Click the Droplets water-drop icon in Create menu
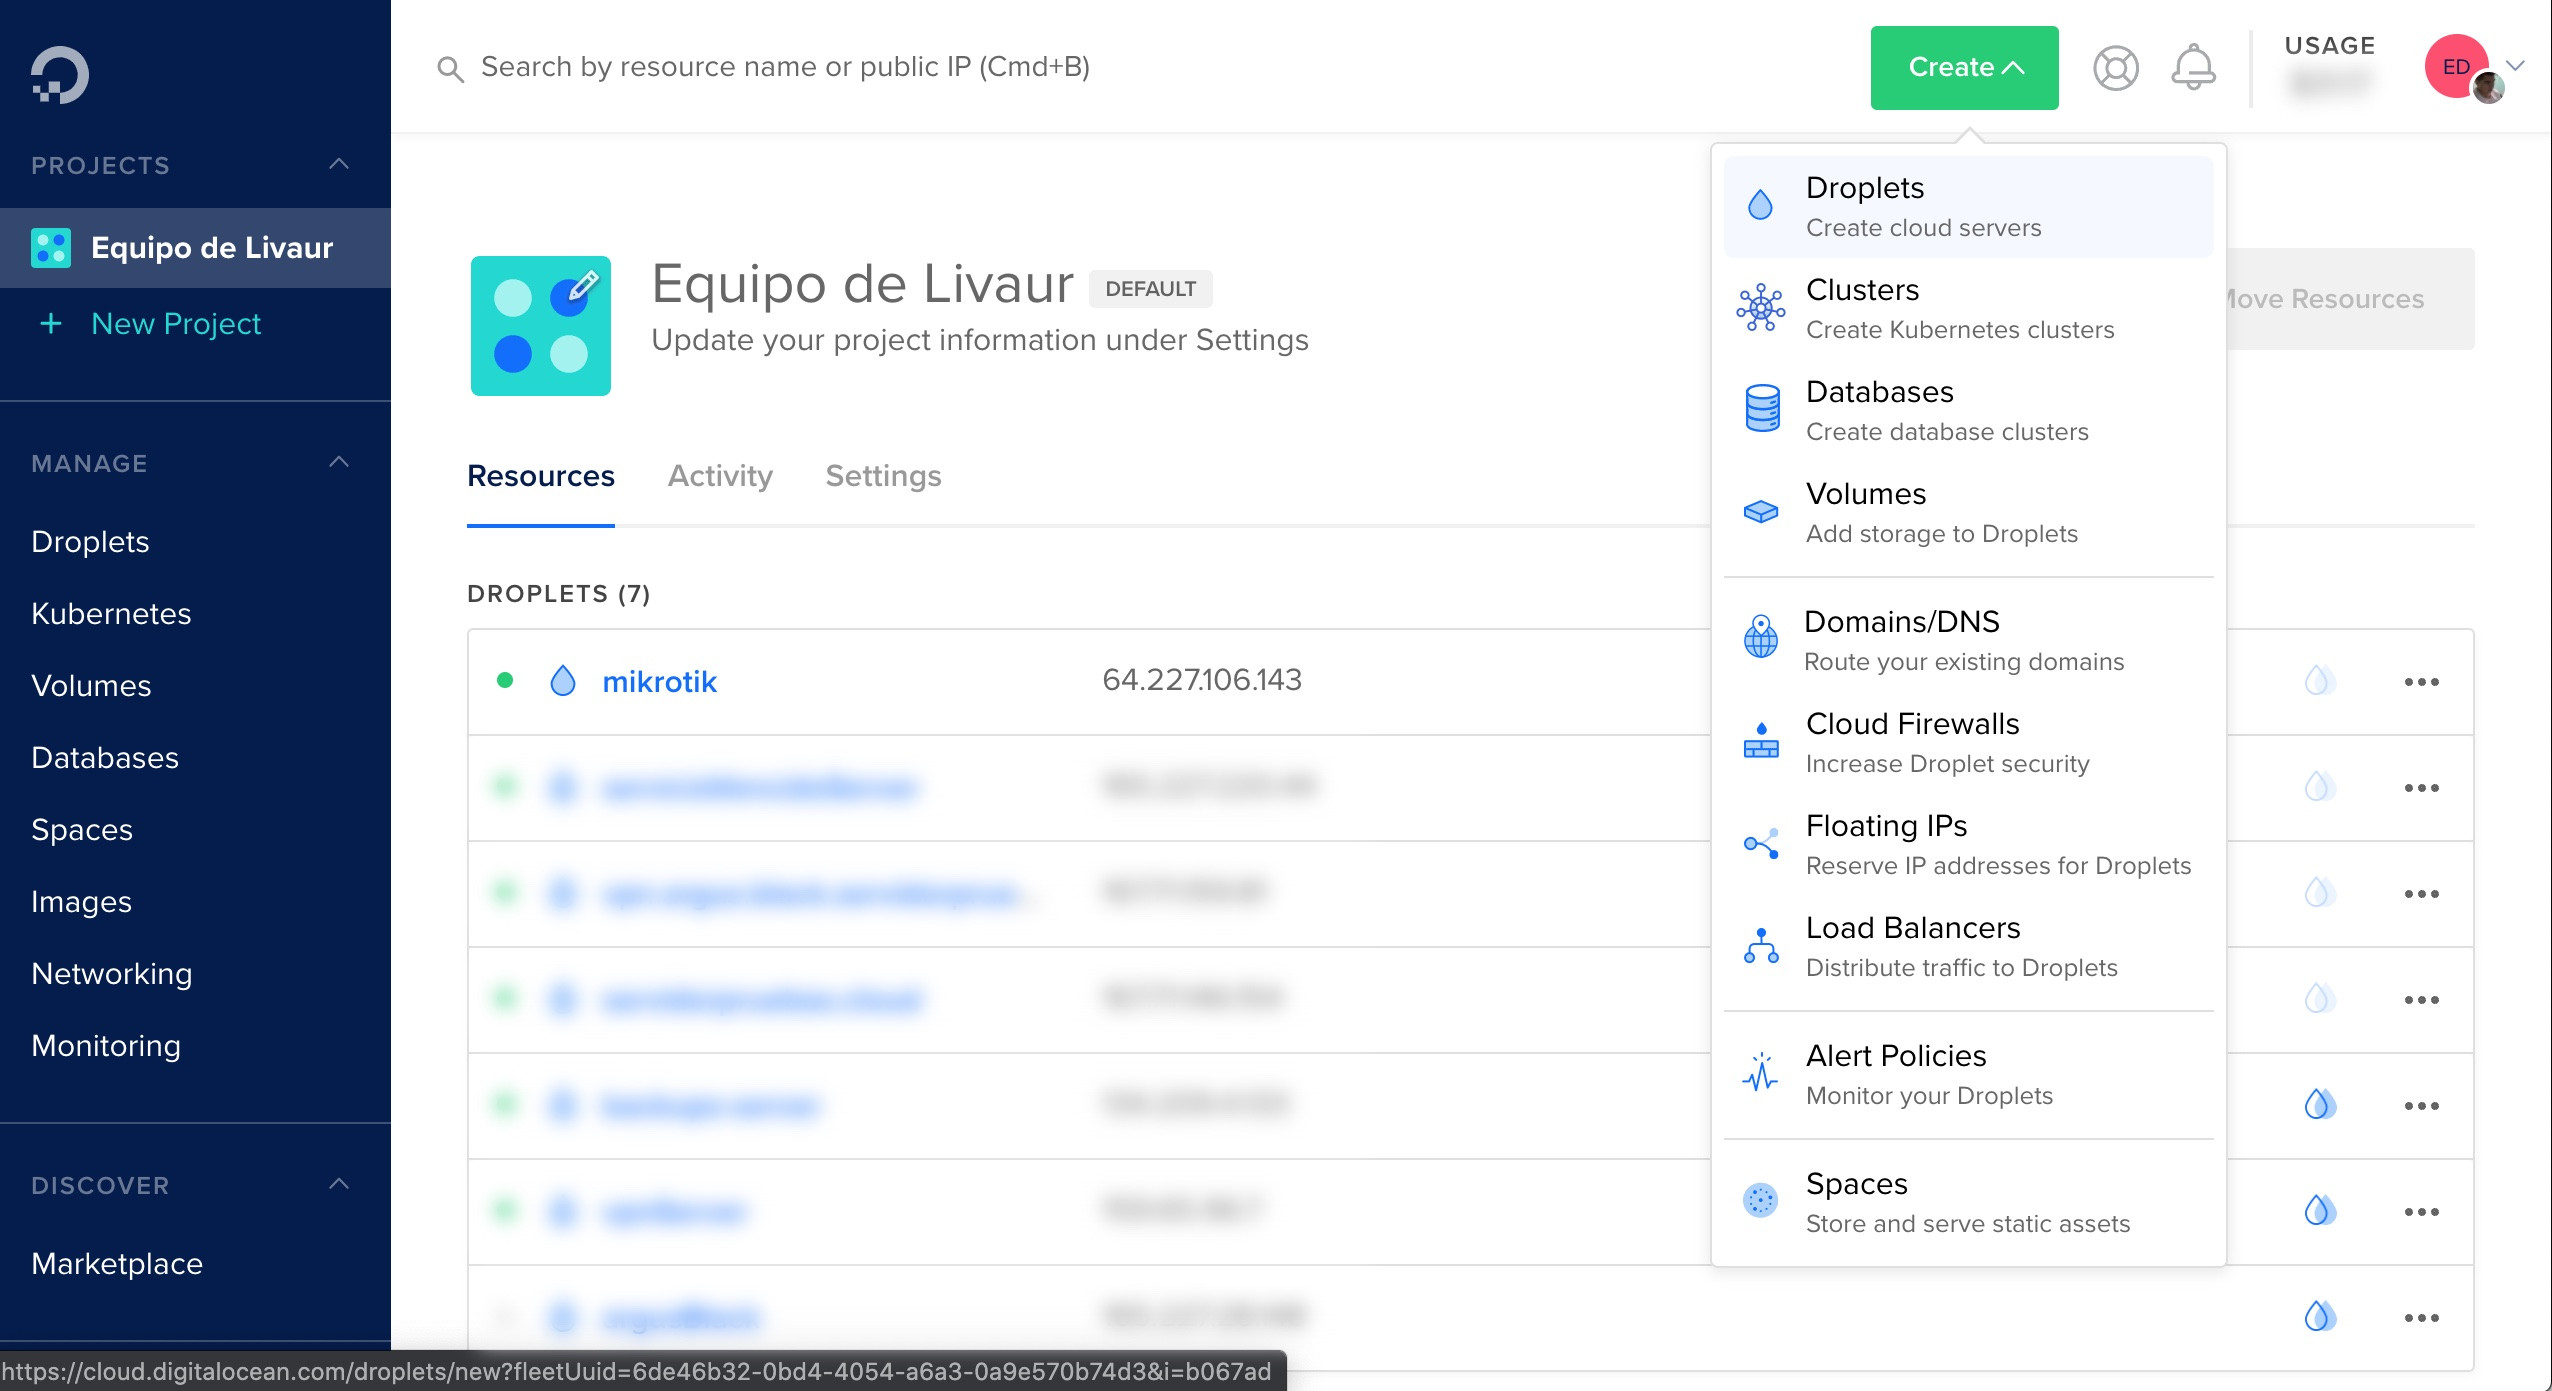The image size is (2552, 1391). [x=1760, y=206]
